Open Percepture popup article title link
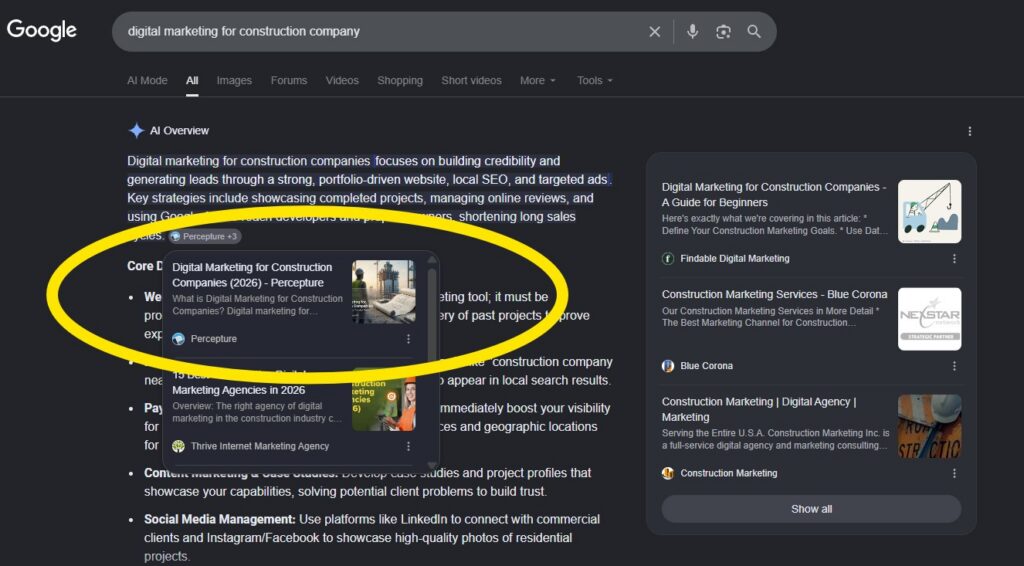The image size is (1024, 566). coord(252,275)
